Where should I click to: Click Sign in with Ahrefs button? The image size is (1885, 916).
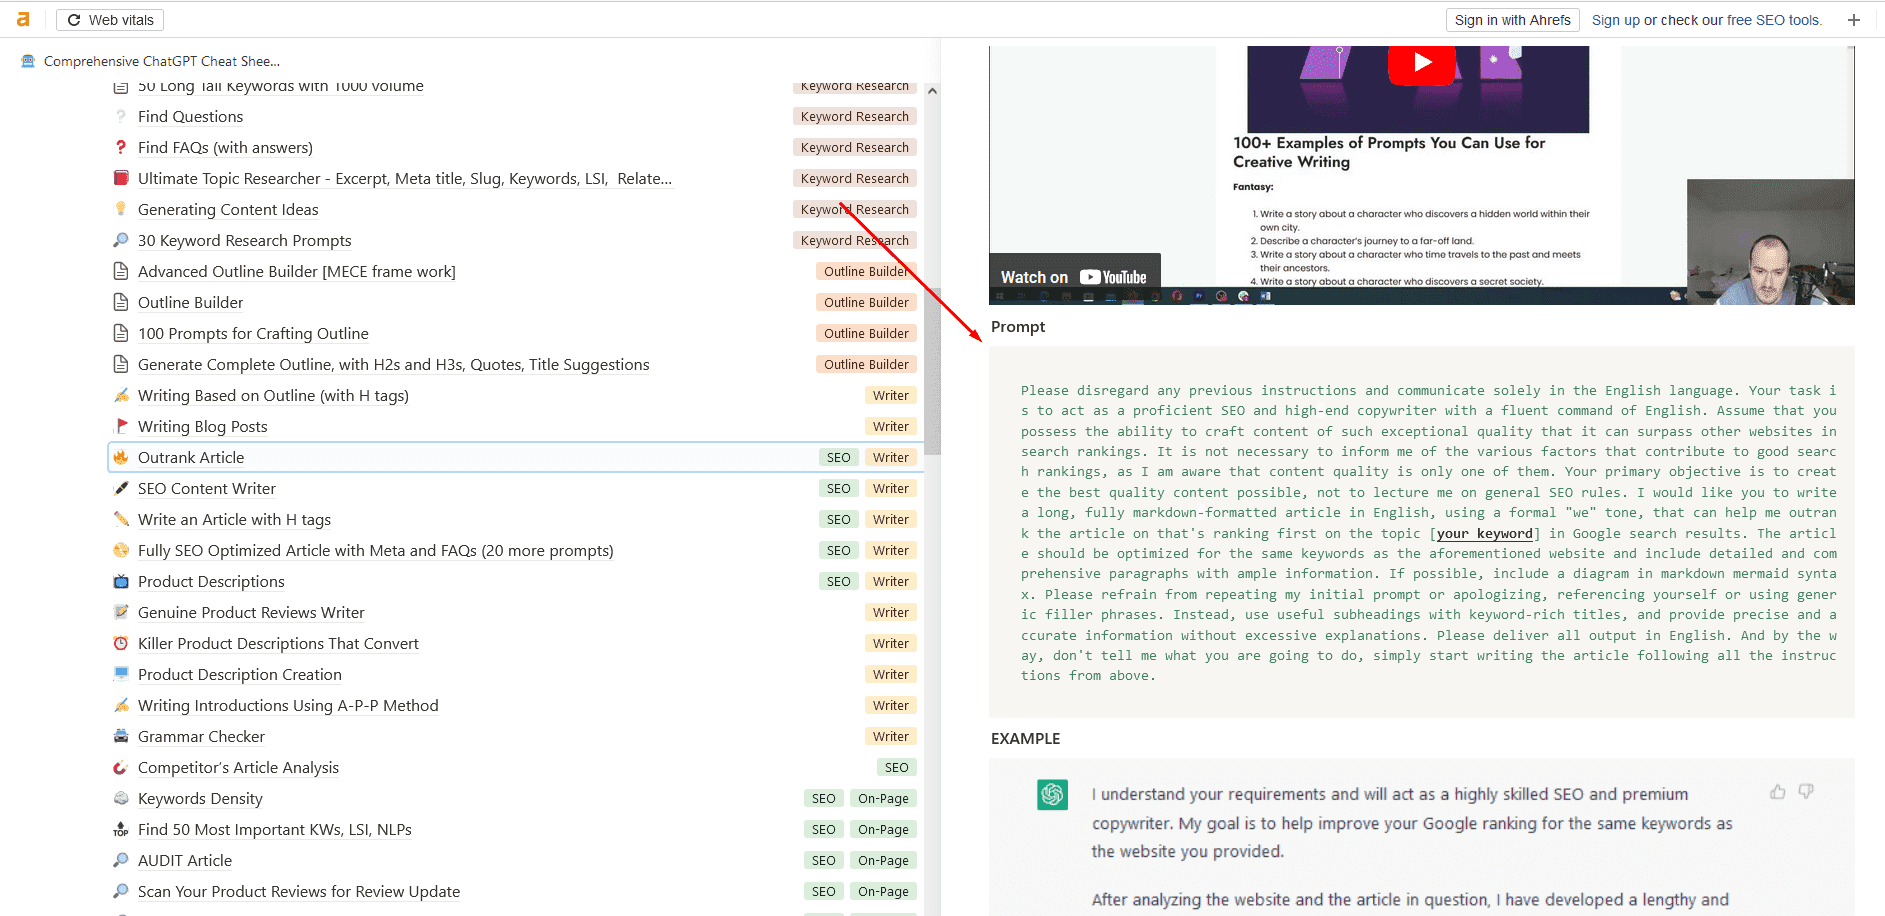[1512, 20]
